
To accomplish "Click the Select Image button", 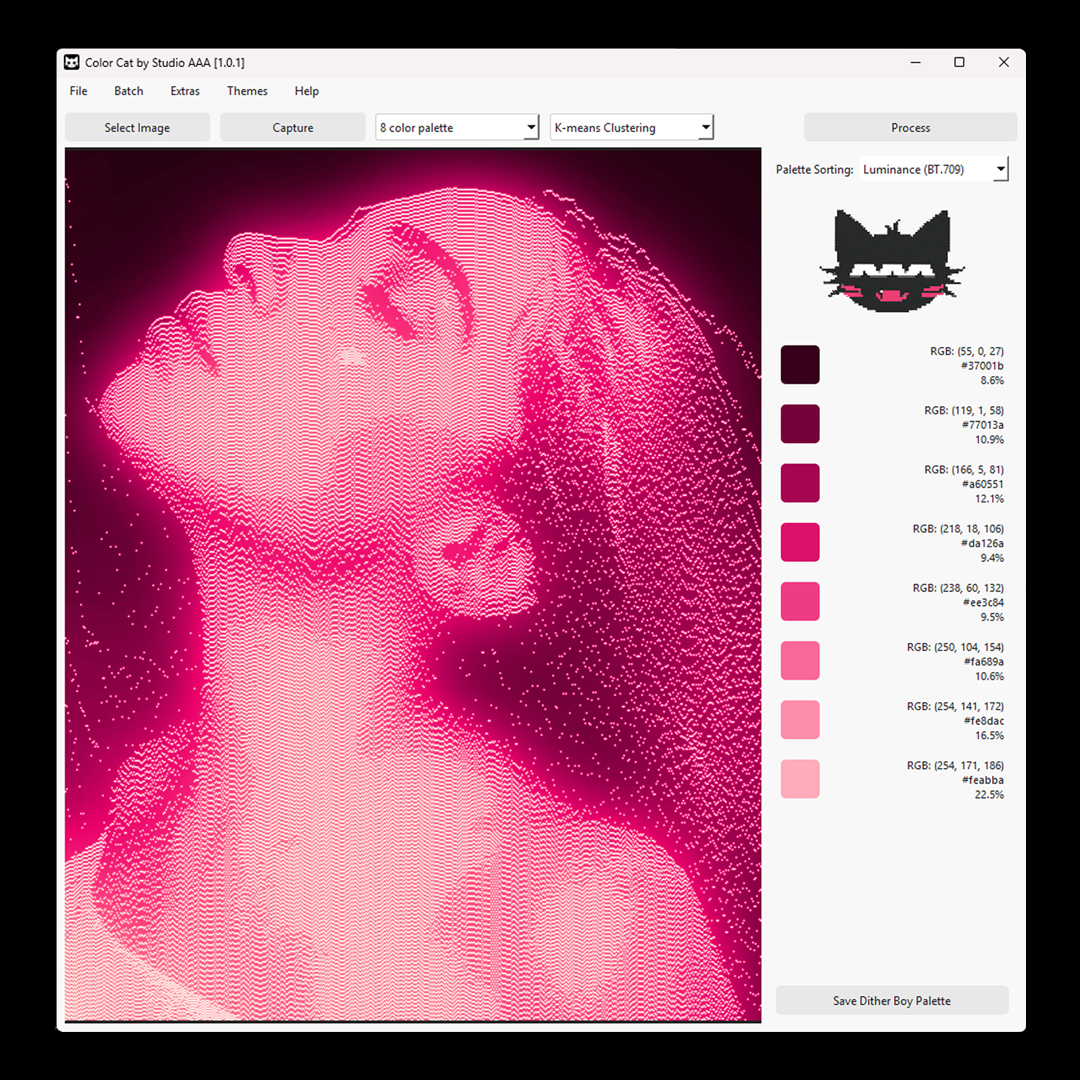I will 137,127.
